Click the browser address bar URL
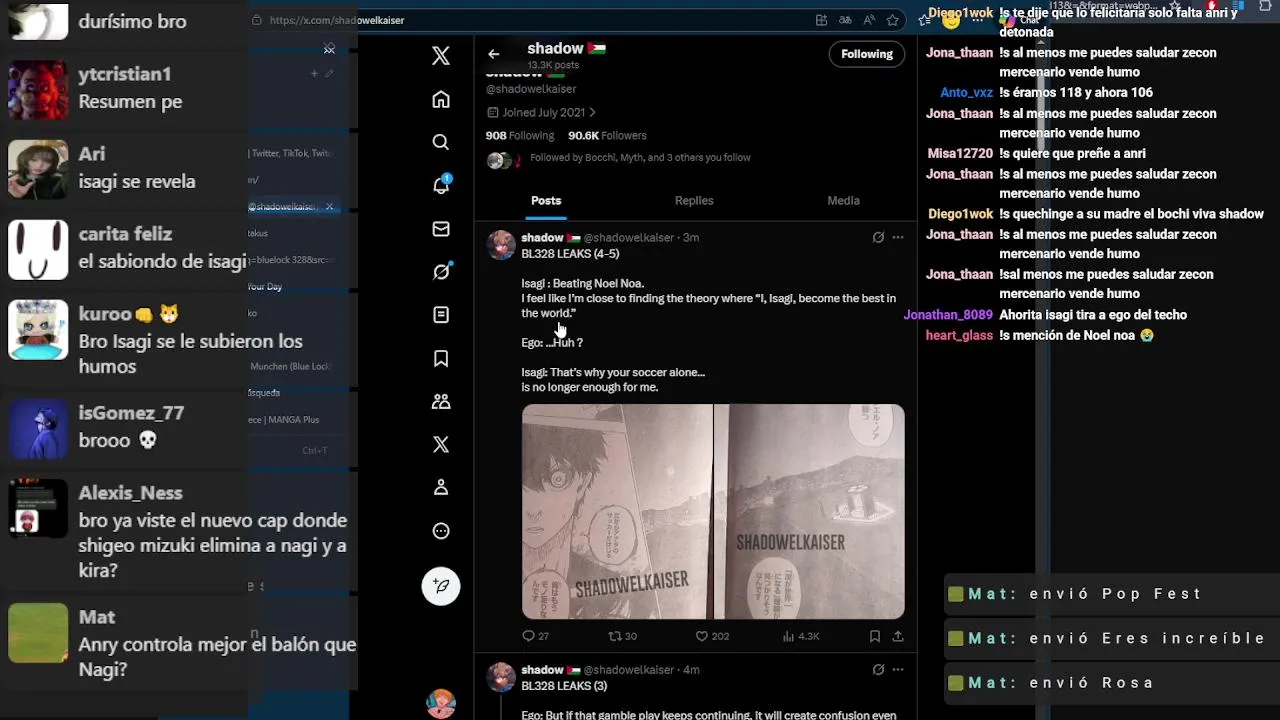Screen dimensions: 1280x720 (337, 20)
